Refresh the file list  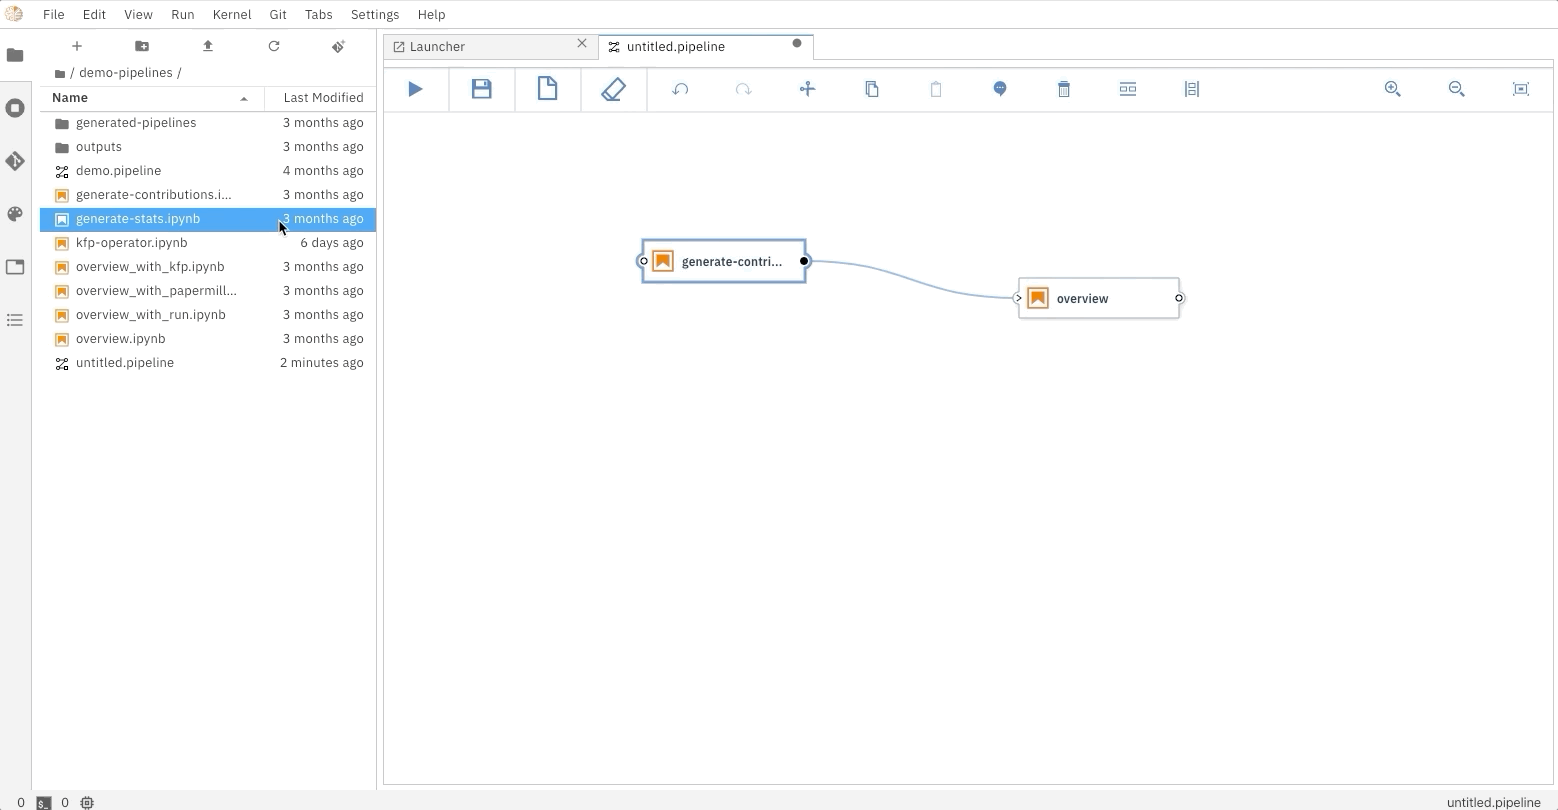tap(274, 46)
